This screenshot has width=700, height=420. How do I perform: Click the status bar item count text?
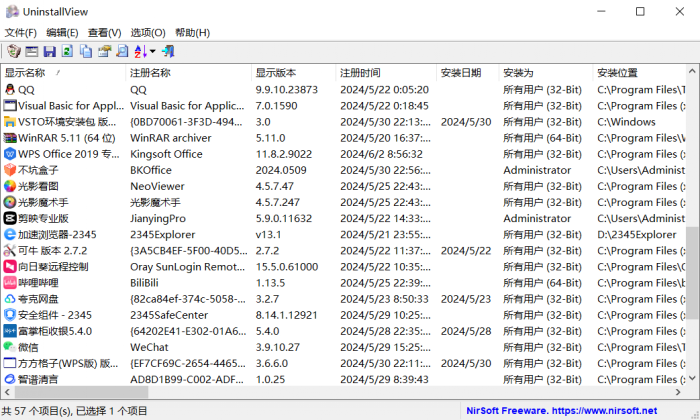click(x=74, y=411)
